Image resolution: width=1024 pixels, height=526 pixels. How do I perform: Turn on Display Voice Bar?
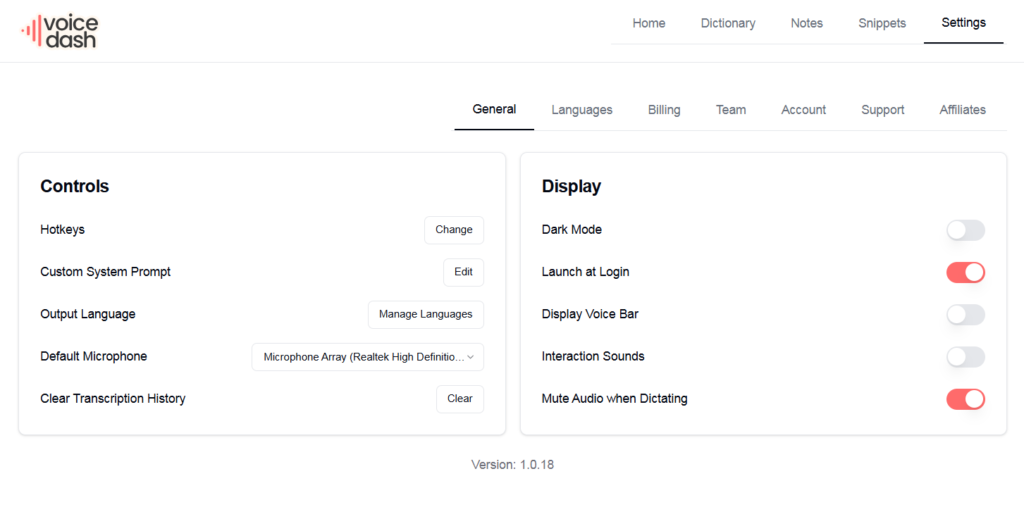coord(965,314)
